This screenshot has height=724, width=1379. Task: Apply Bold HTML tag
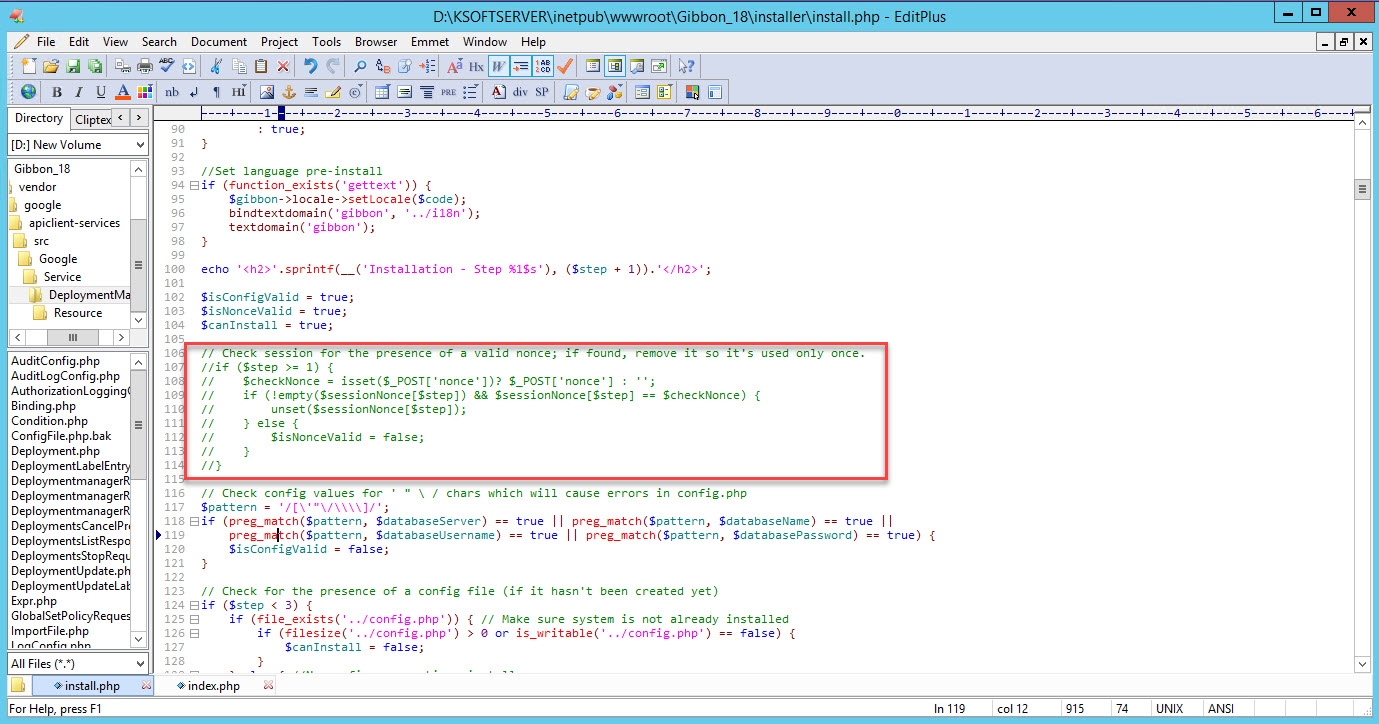pos(56,92)
